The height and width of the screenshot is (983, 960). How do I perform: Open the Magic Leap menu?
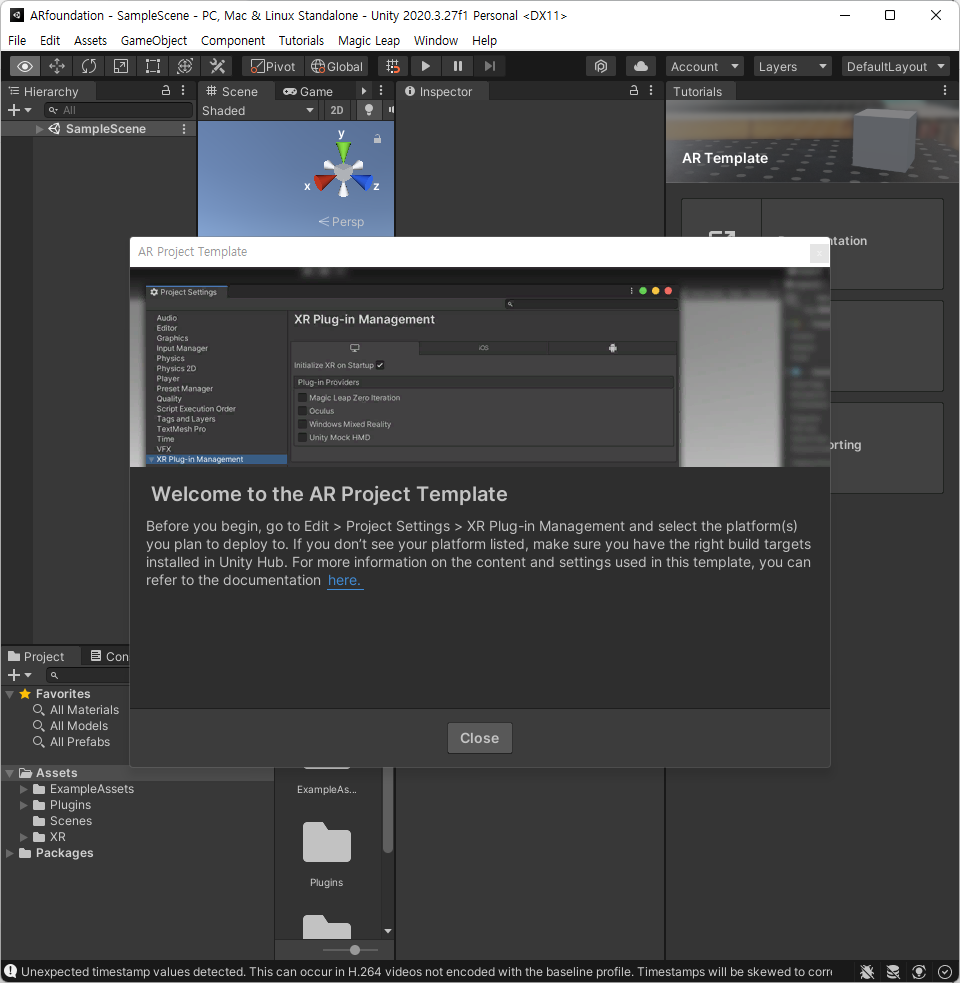coord(369,41)
